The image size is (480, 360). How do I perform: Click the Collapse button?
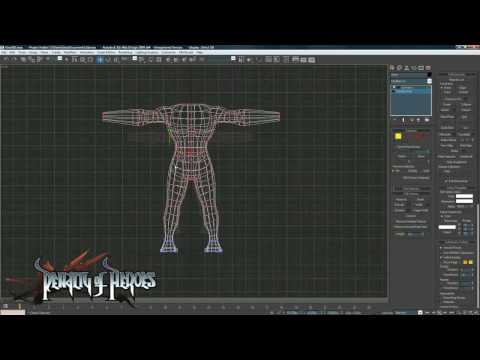coord(465,105)
